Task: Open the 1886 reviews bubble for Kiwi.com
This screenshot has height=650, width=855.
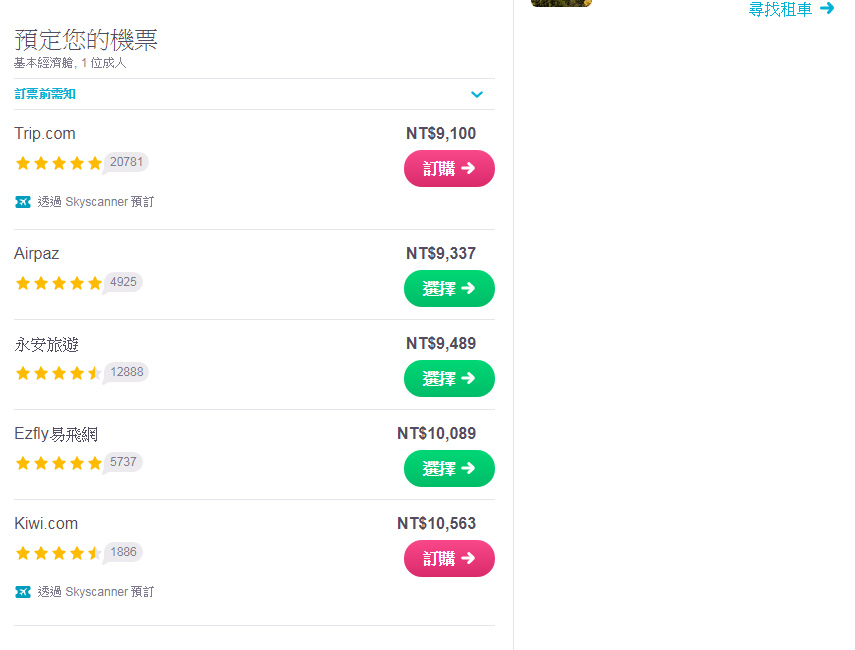Action: pyautogui.click(x=123, y=552)
